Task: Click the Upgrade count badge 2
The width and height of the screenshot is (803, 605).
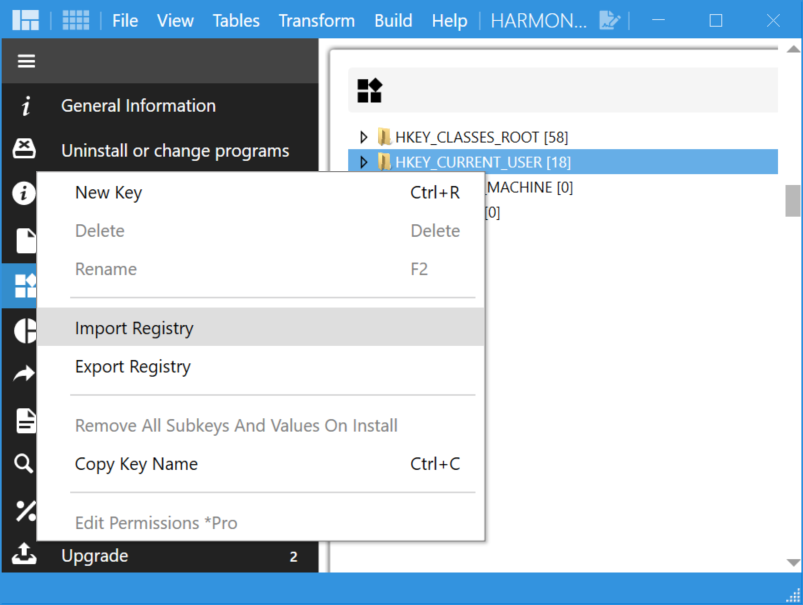Action: pyautogui.click(x=293, y=557)
